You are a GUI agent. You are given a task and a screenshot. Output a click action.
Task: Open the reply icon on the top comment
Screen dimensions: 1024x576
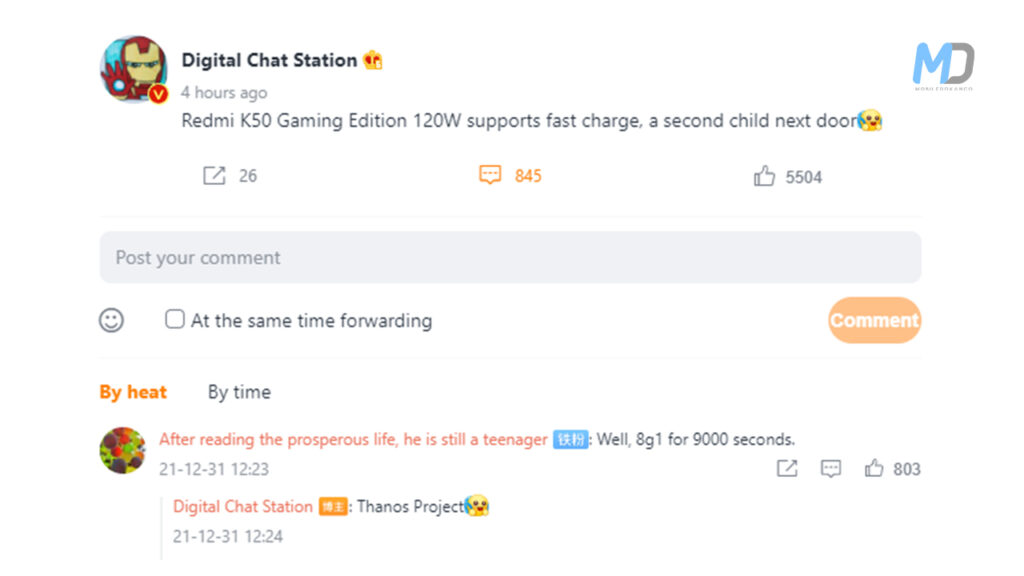click(x=831, y=468)
